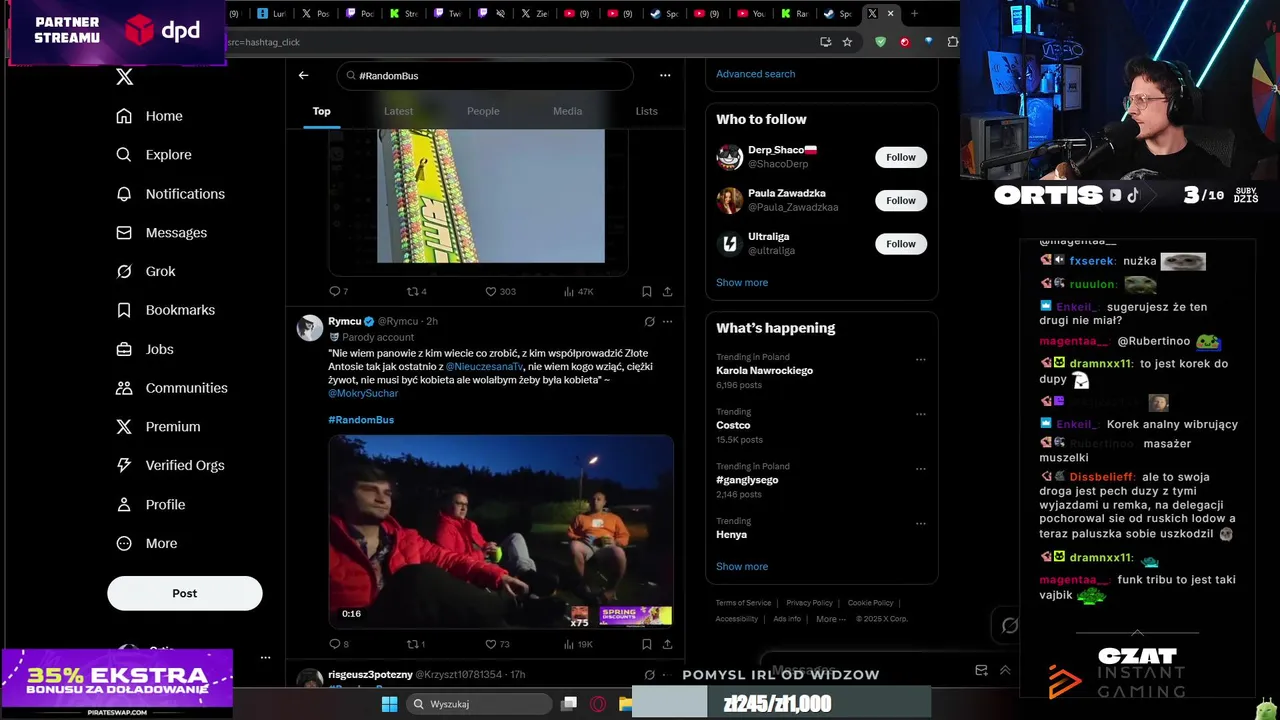Open Henya trend options
1280x720 pixels.
[921, 524]
